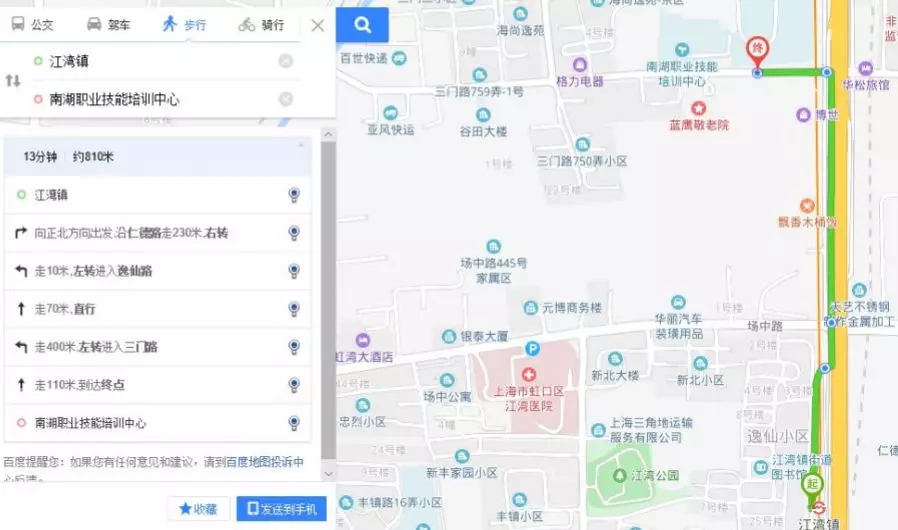The height and width of the screenshot is (530, 898).
Task: Select the 骑行 cycling tab
Action: (262, 25)
